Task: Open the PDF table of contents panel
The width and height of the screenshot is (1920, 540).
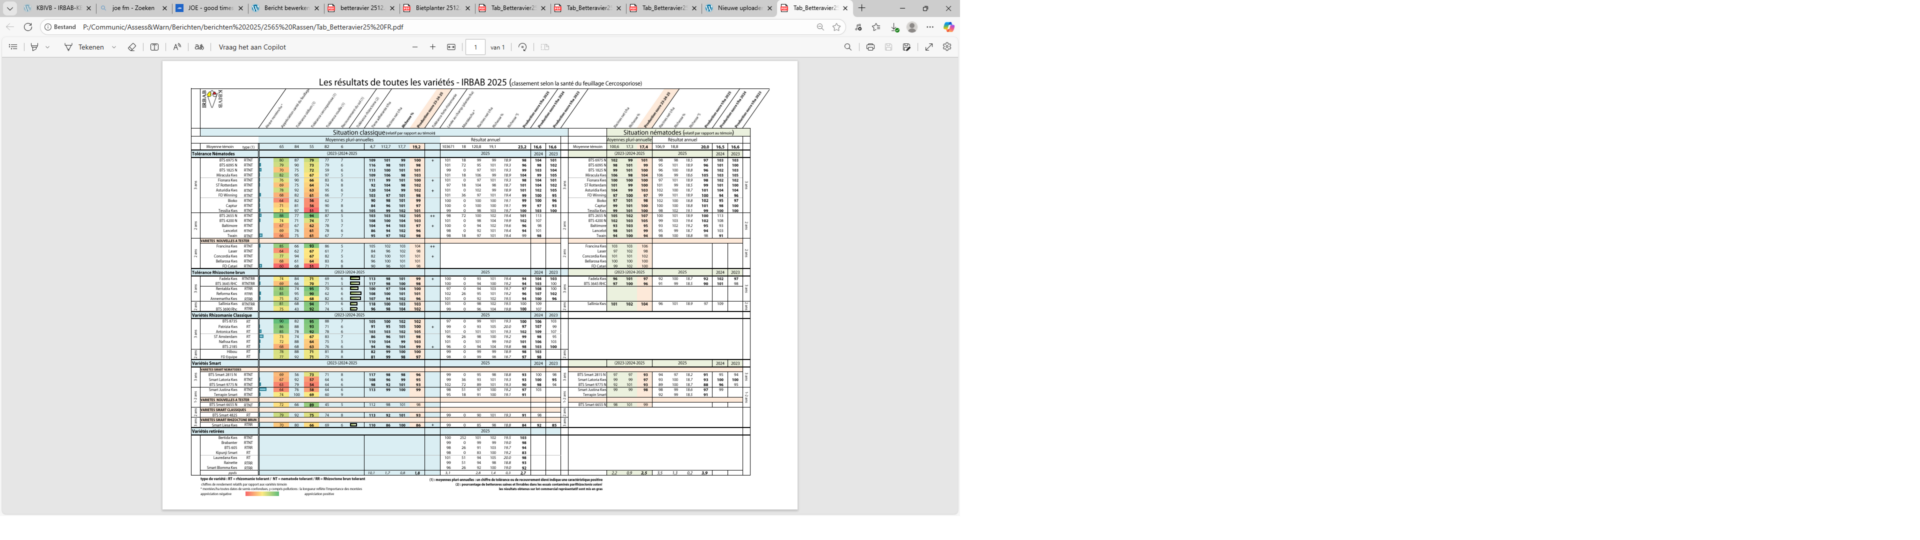Action: click(x=13, y=47)
